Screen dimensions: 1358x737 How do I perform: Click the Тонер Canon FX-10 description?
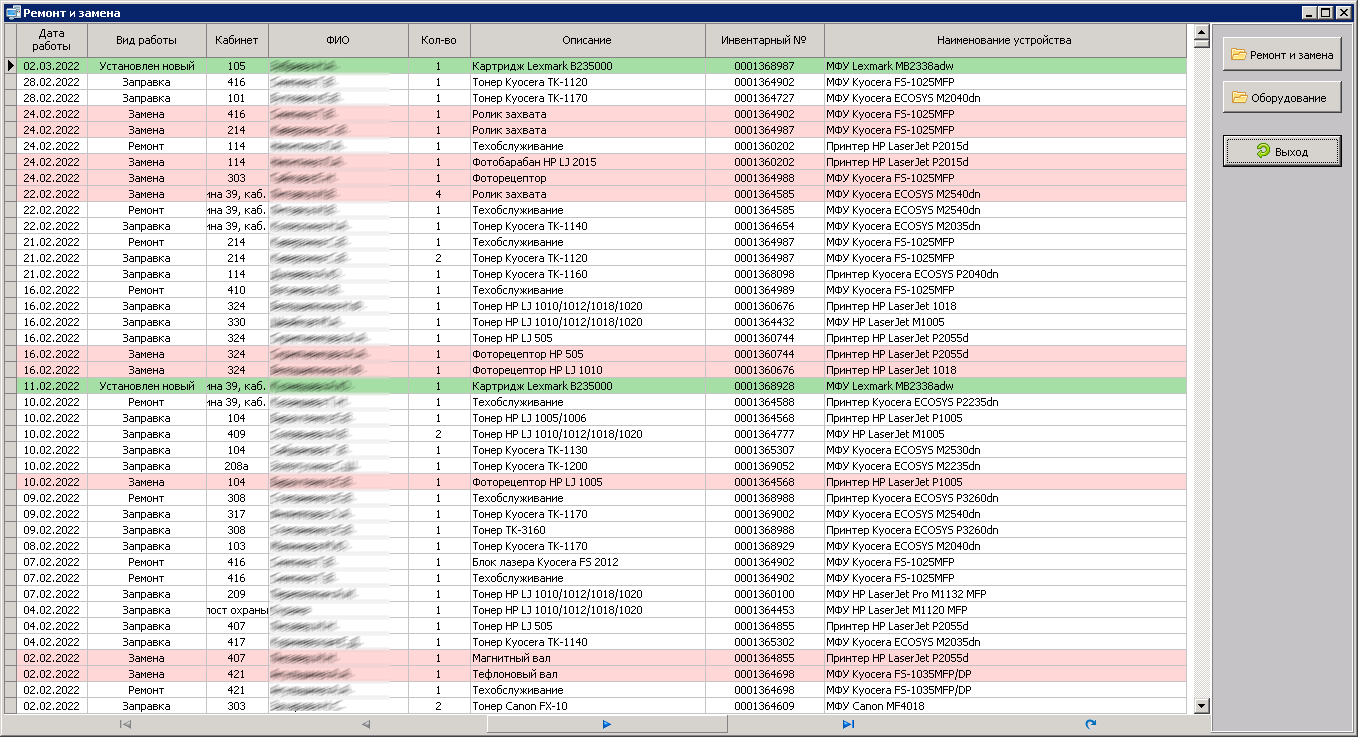tap(587, 706)
